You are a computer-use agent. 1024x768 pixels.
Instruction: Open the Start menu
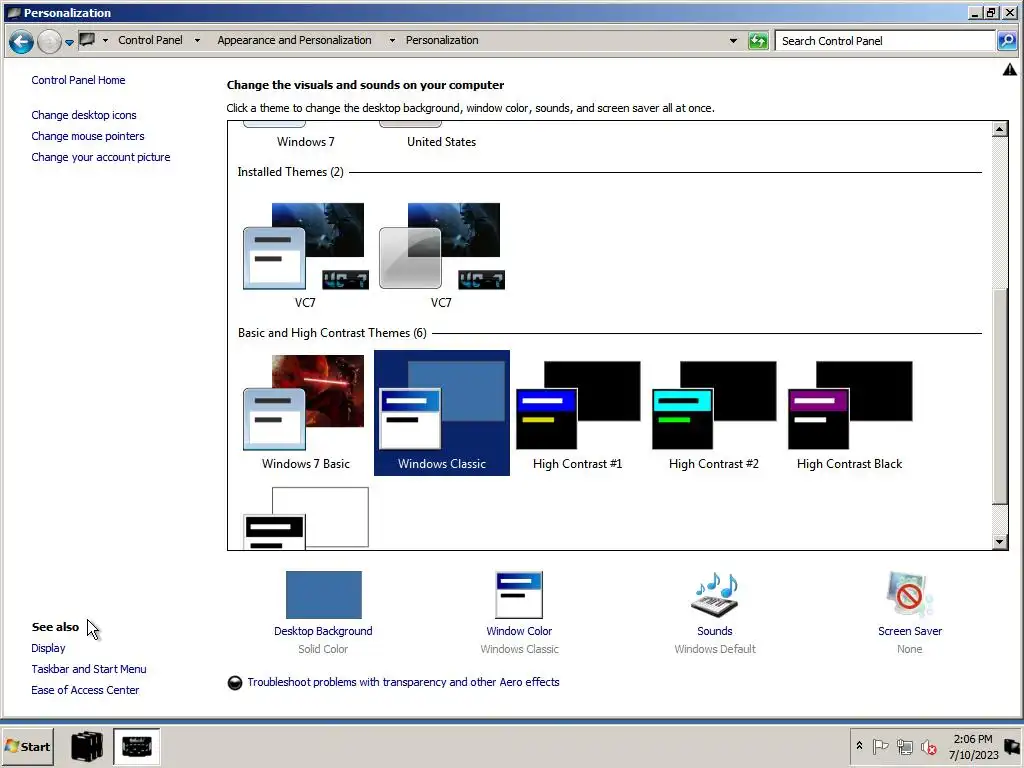pos(27,746)
